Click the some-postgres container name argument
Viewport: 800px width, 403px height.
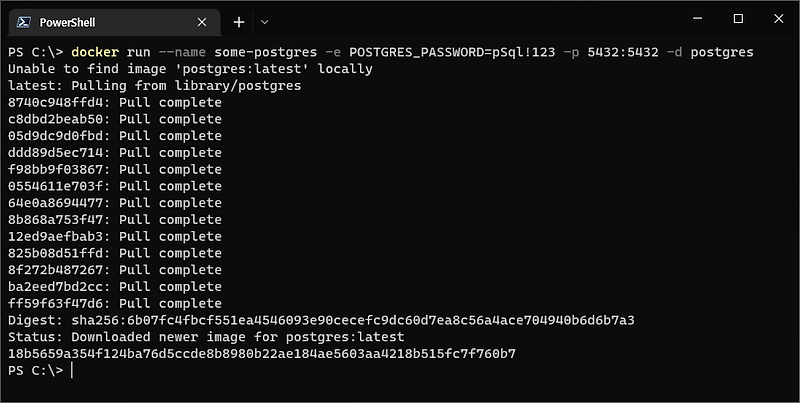coord(266,52)
